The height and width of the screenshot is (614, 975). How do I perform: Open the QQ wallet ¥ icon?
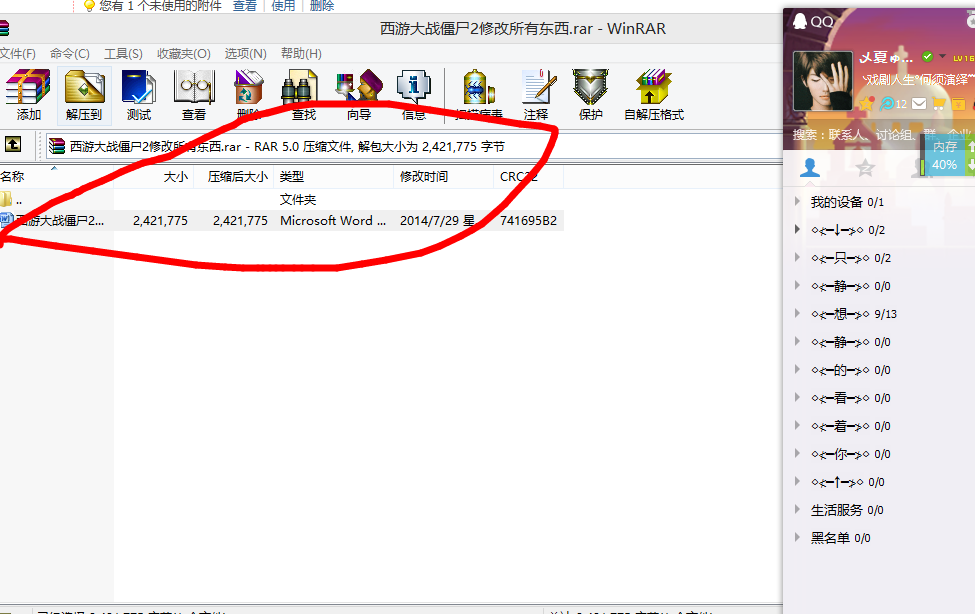tap(959, 103)
